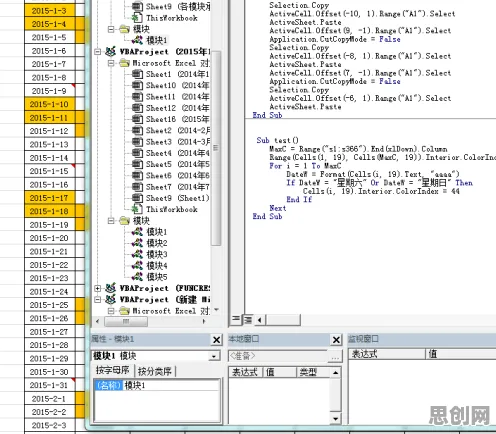Select the Sheet10 (2014年 tree item label

tap(178, 85)
